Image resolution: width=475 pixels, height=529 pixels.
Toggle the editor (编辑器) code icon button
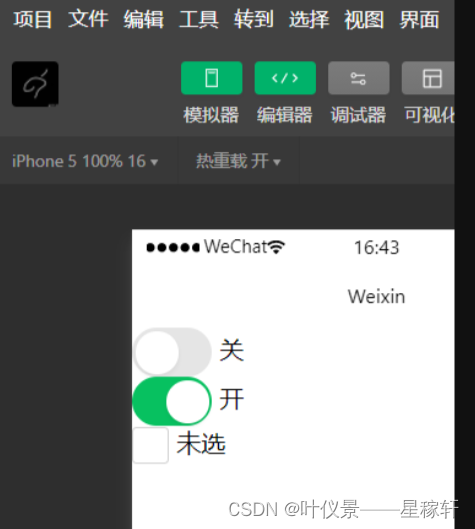285,78
